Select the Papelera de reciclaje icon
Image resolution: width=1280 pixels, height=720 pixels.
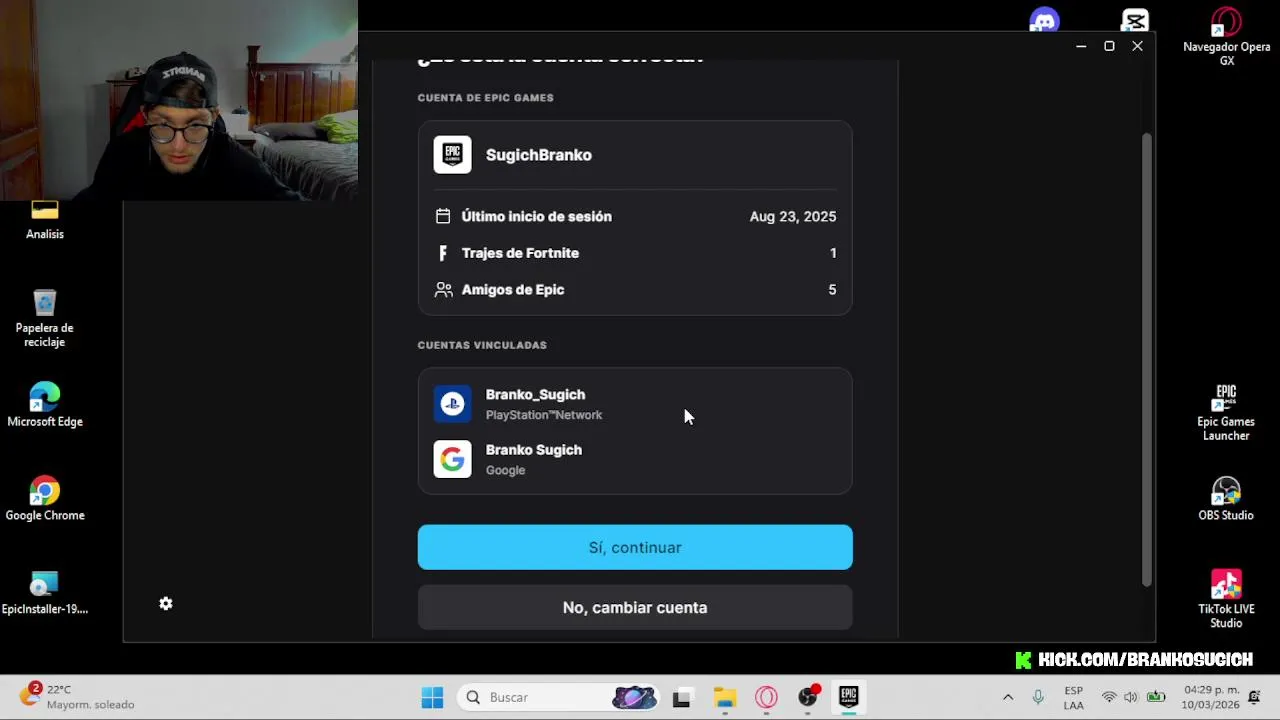pos(45,319)
